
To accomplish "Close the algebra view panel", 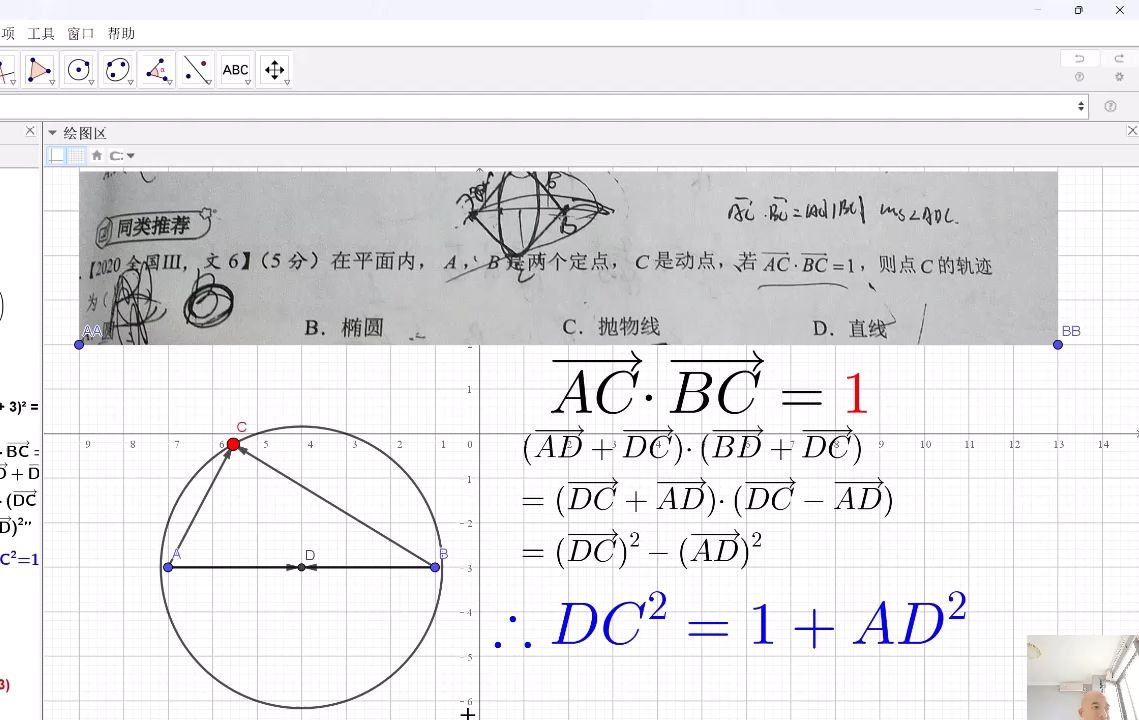I will click(30, 131).
